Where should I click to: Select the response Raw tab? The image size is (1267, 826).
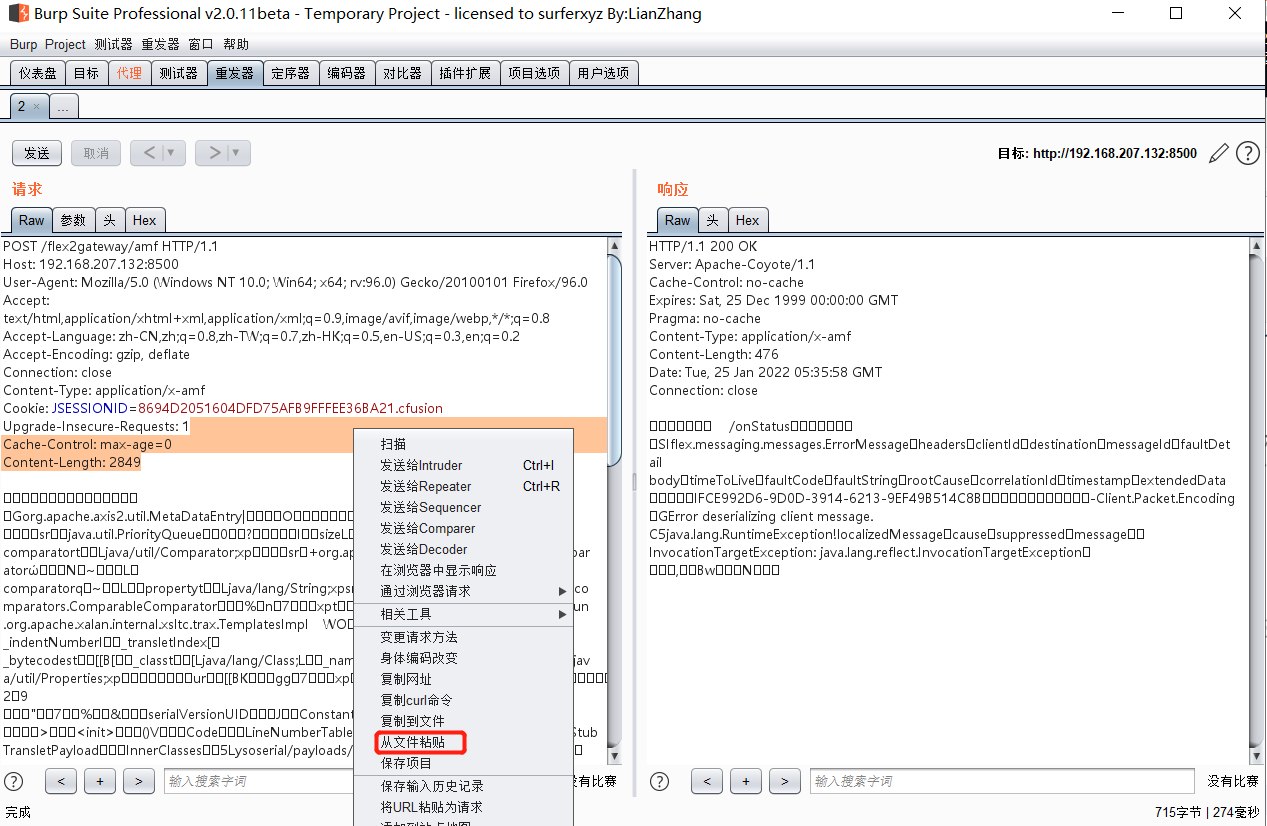click(x=677, y=220)
